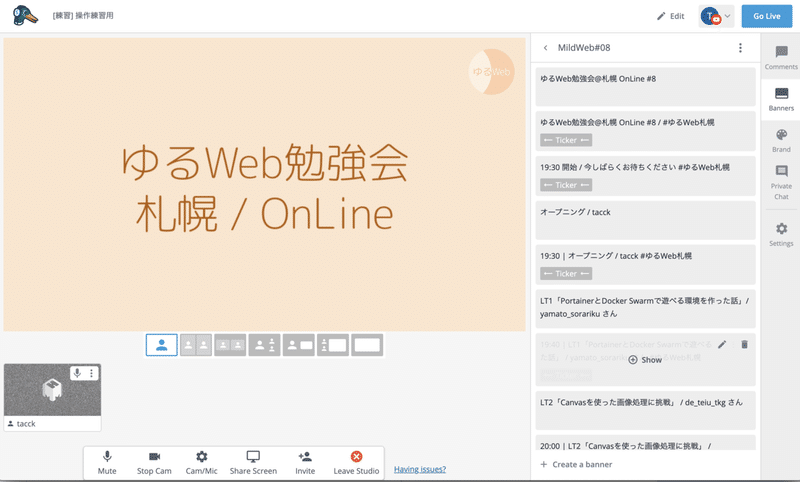
Task: Stop the camera
Action: [154, 463]
